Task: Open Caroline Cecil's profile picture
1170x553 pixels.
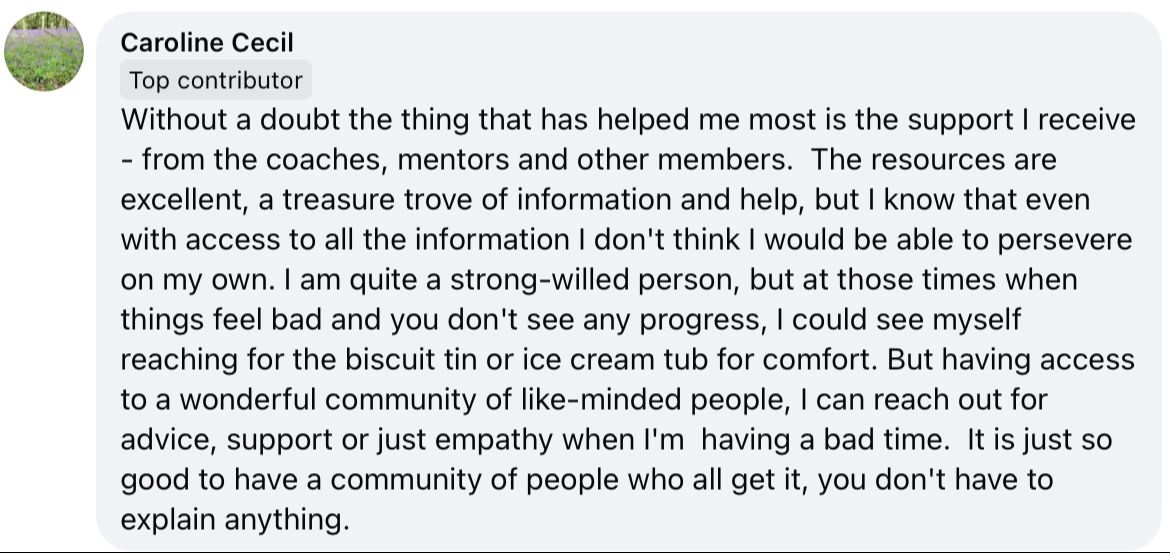Action: [x=43, y=51]
